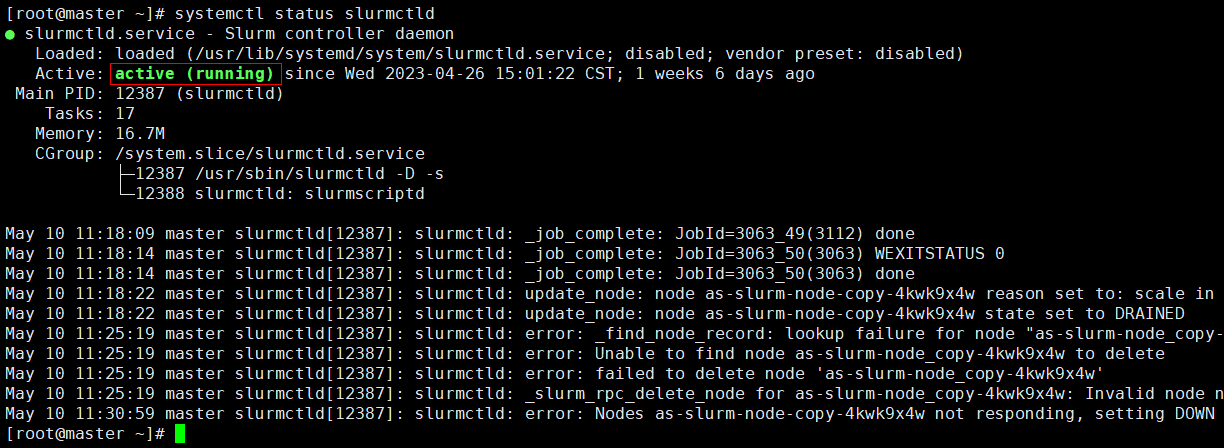Click the not responding, setting DOWN error line
1224x448 pixels.
[610, 414]
